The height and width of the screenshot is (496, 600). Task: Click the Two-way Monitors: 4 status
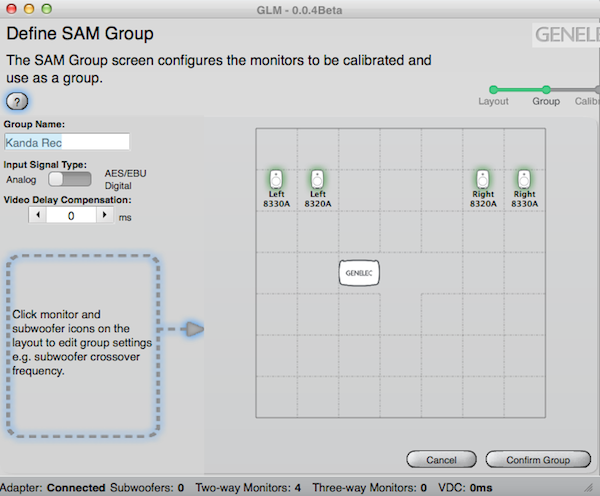point(248,488)
